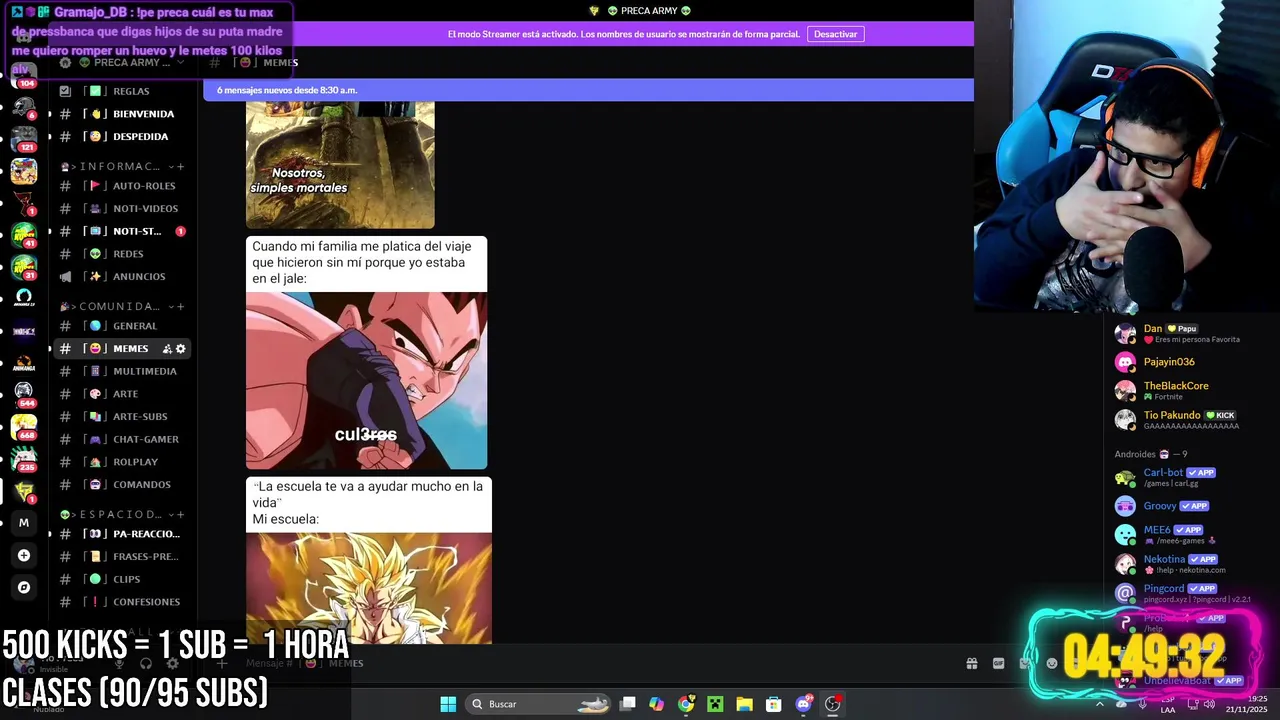Open Copilot icon in taskbar
The image size is (1280, 720).
point(656,704)
